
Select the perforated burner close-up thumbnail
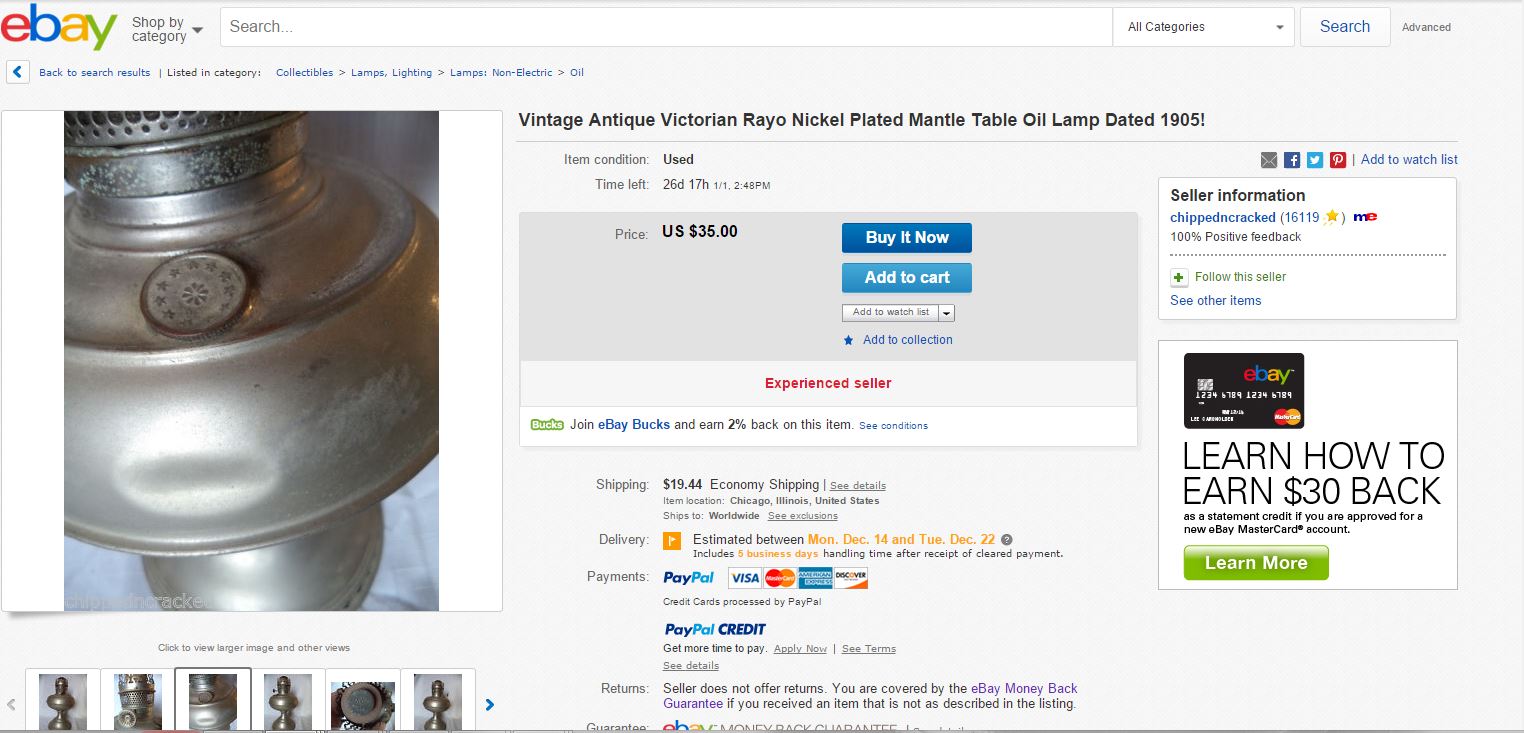pyautogui.click(x=138, y=701)
